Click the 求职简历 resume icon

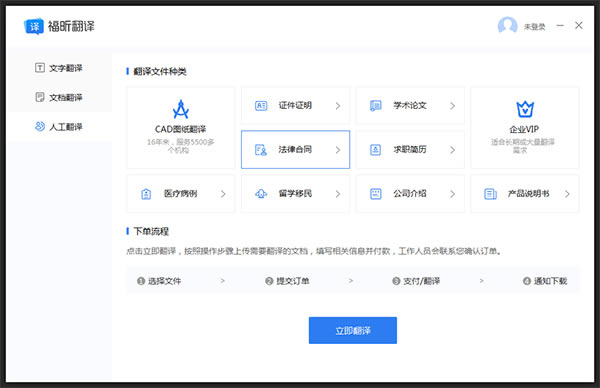pyautogui.click(x=376, y=150)
